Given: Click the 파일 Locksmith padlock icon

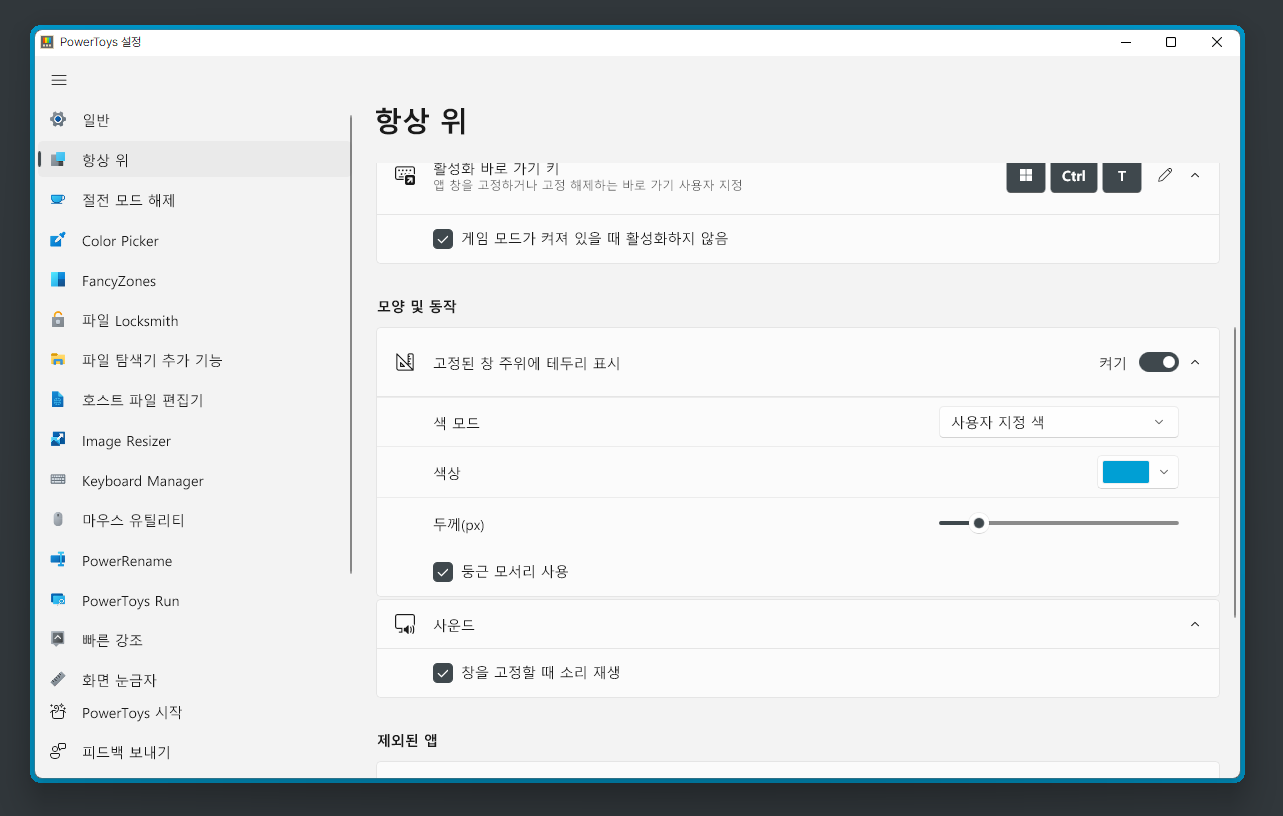Looking at the screenshot, I should 58,320.
